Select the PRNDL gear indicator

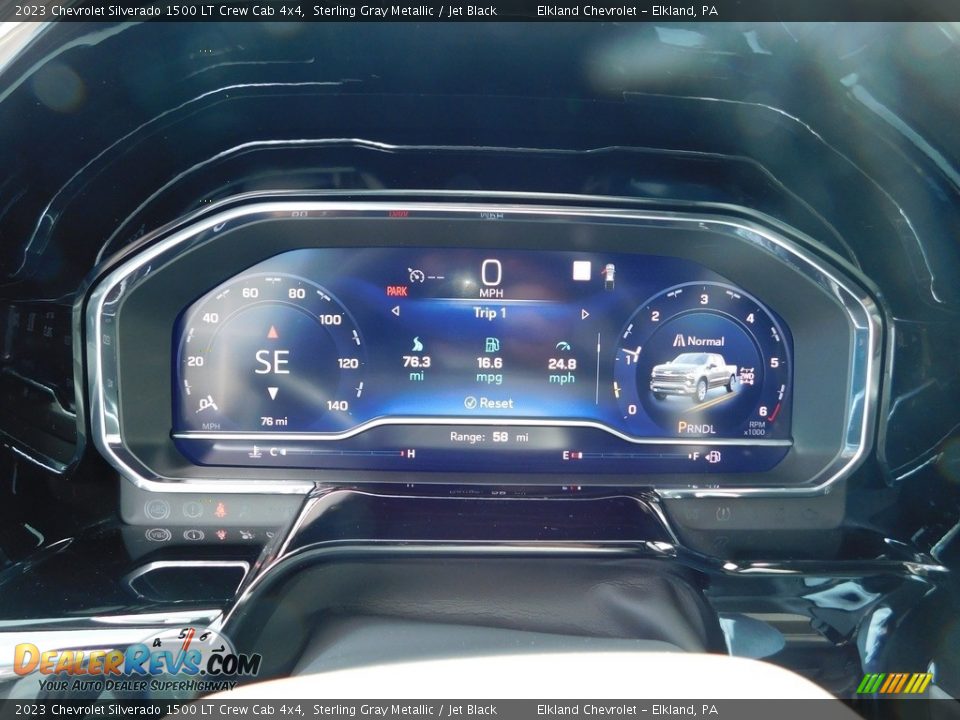(x=696, y=428)
